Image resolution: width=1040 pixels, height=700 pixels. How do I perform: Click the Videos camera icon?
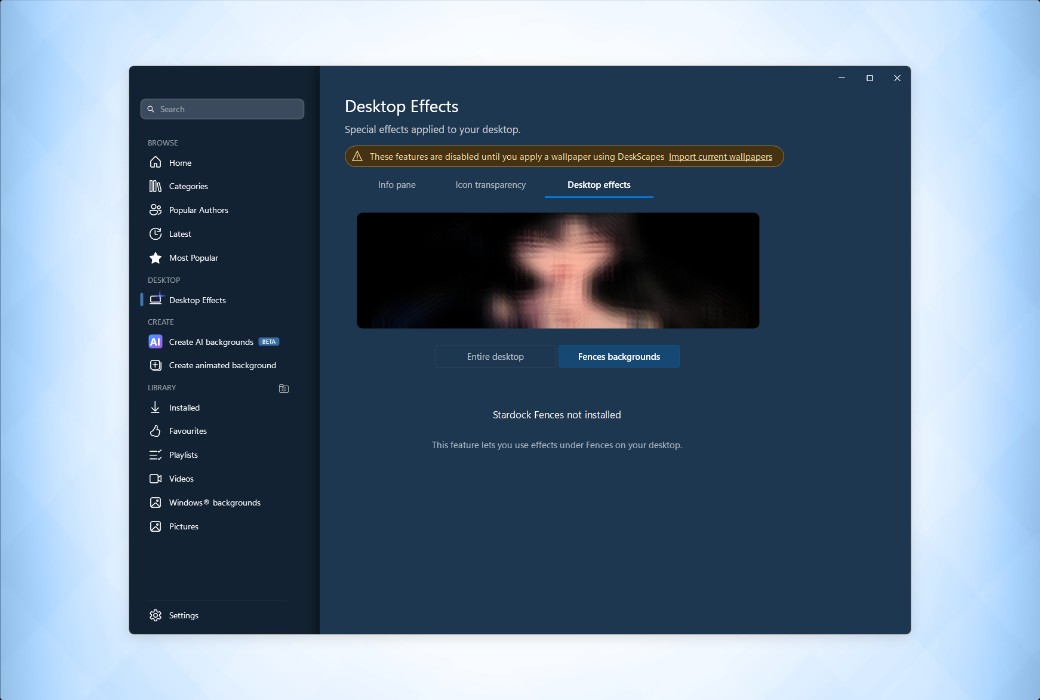pos(155,479)
